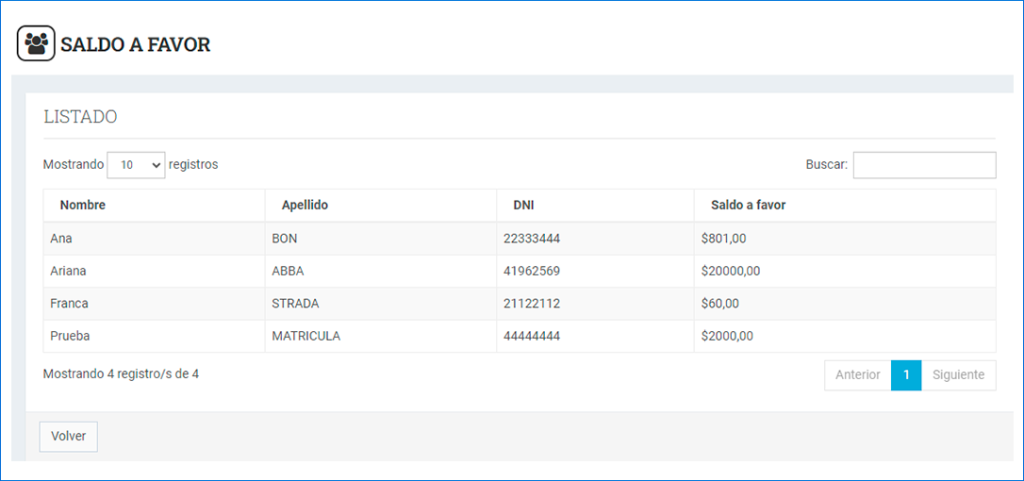
Task: Click DNI cell 41962569
Action: pyautogui.click(x=531, y=271)
